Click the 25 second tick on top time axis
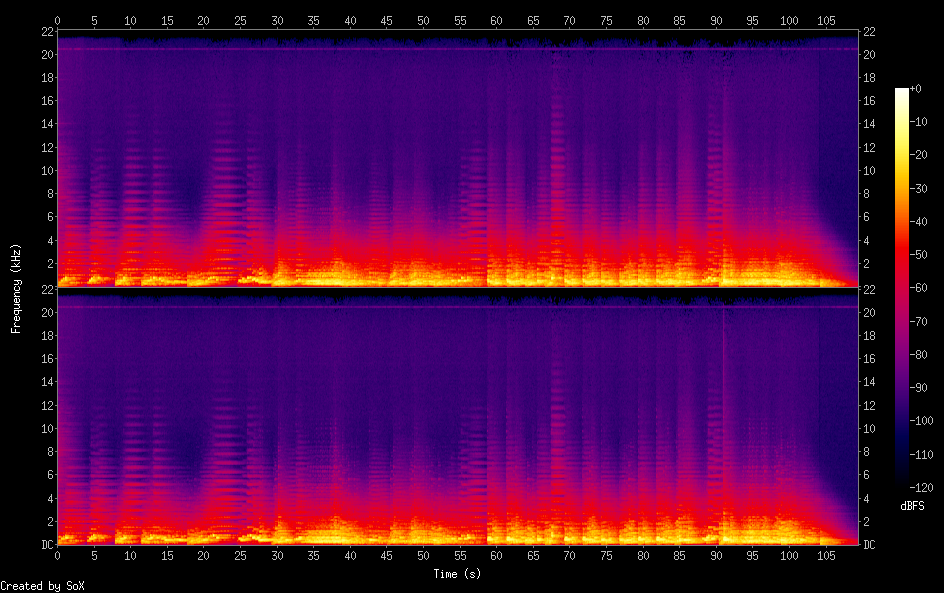Screen dimensions: 944x593 [240, 20]
